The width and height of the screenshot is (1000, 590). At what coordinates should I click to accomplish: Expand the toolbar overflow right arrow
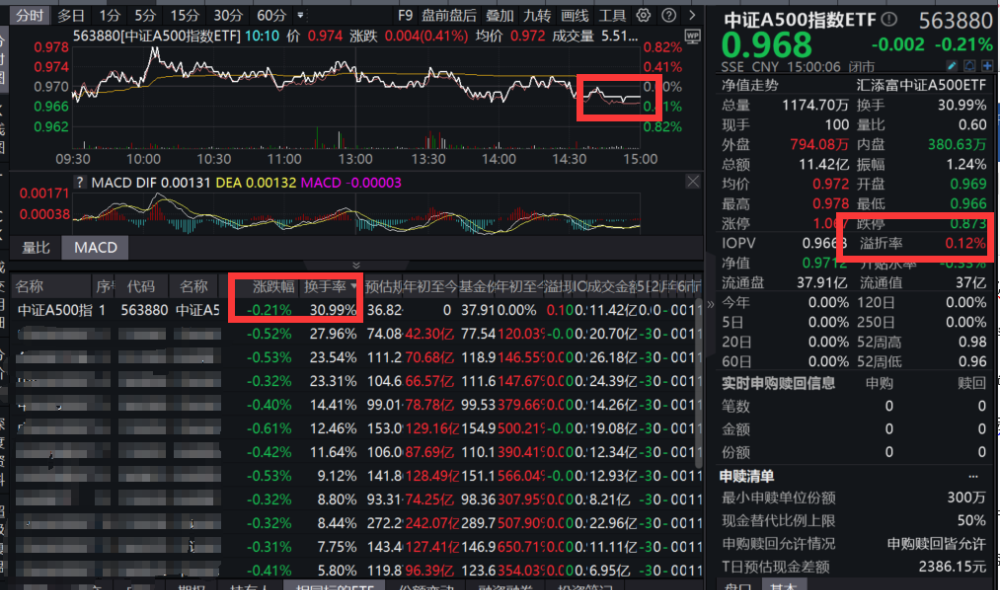coord(691,15)
